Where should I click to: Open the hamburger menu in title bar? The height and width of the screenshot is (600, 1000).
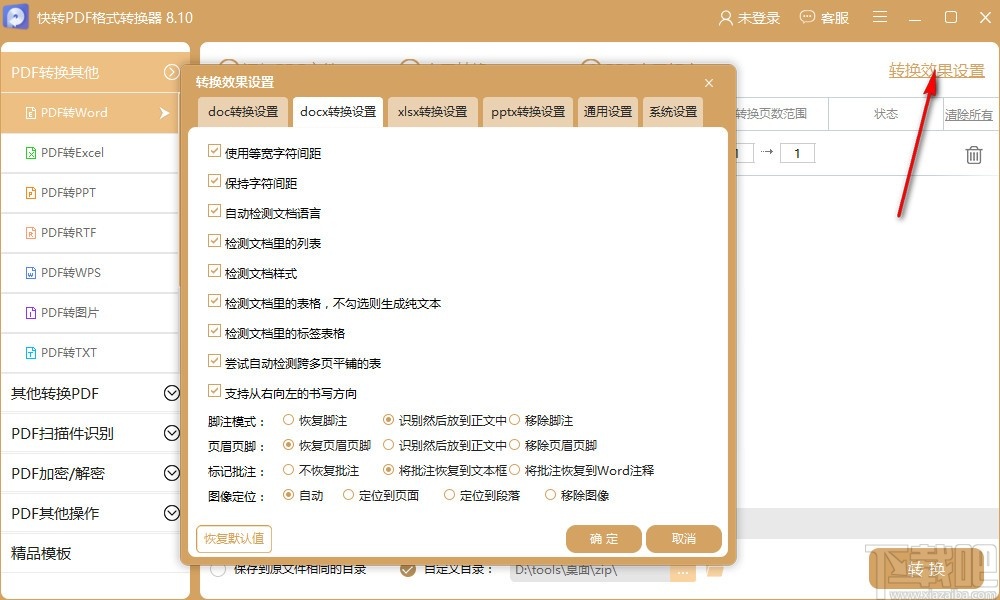pyautogui.click(x=879, y=17)
